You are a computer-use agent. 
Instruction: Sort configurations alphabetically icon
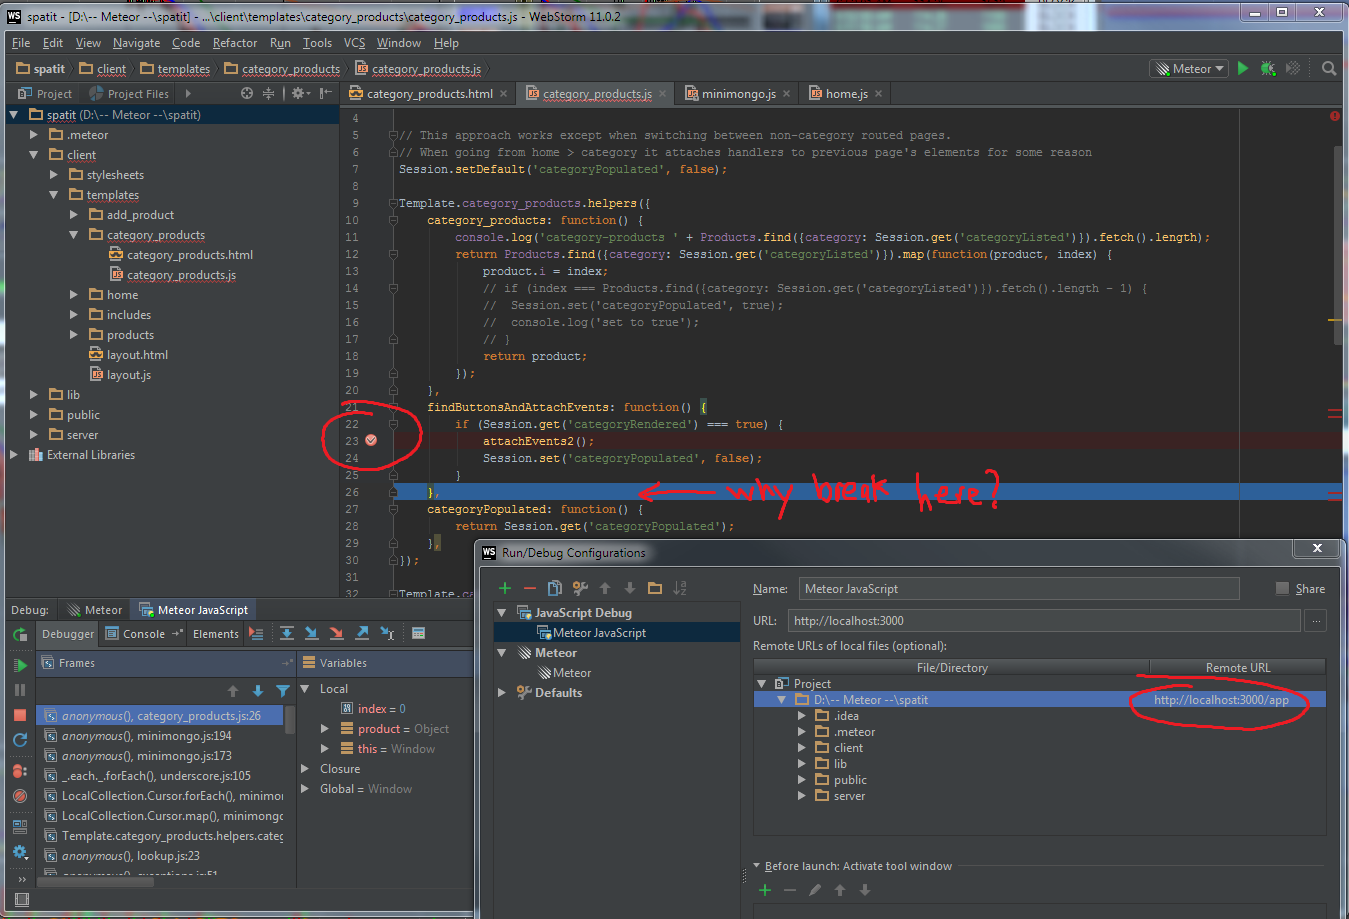680,588
